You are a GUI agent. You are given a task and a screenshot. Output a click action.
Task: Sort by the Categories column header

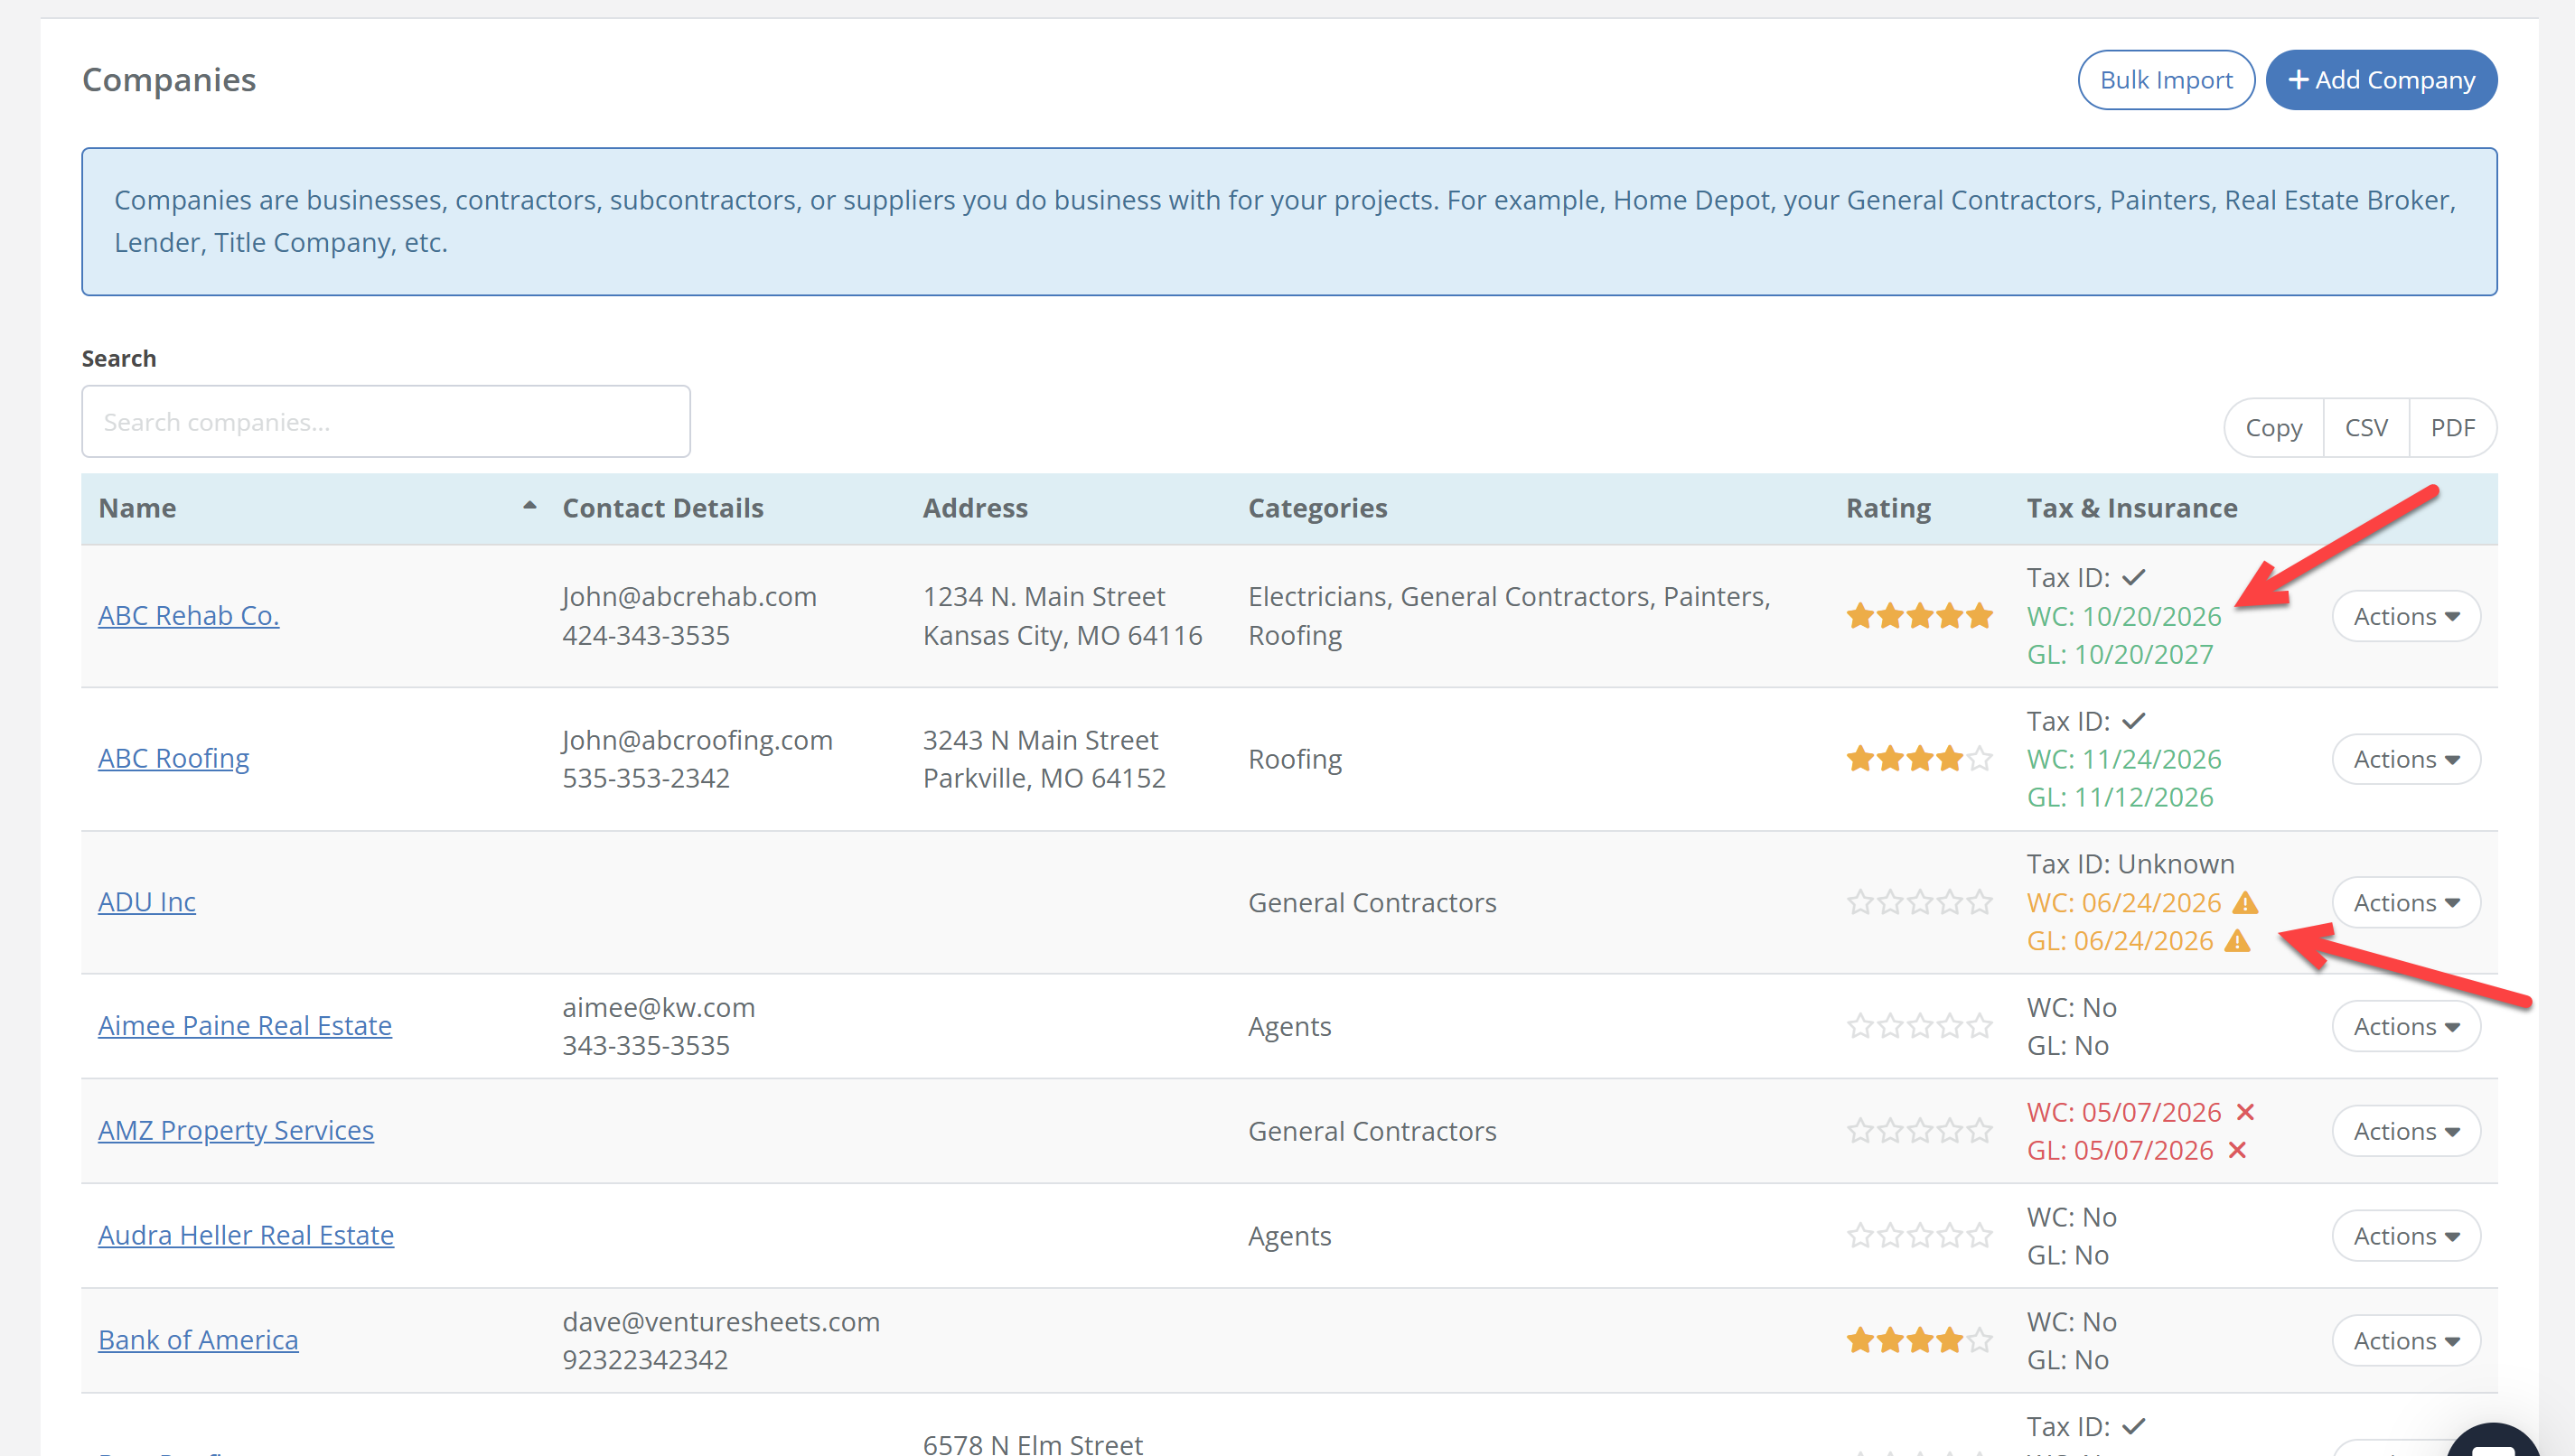coord(1317,508)
